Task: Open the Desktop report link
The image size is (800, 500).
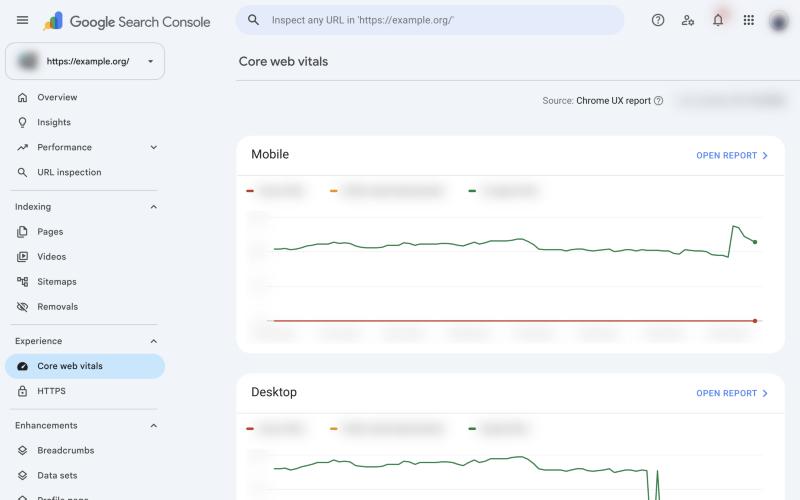Action: click(732, 393)
